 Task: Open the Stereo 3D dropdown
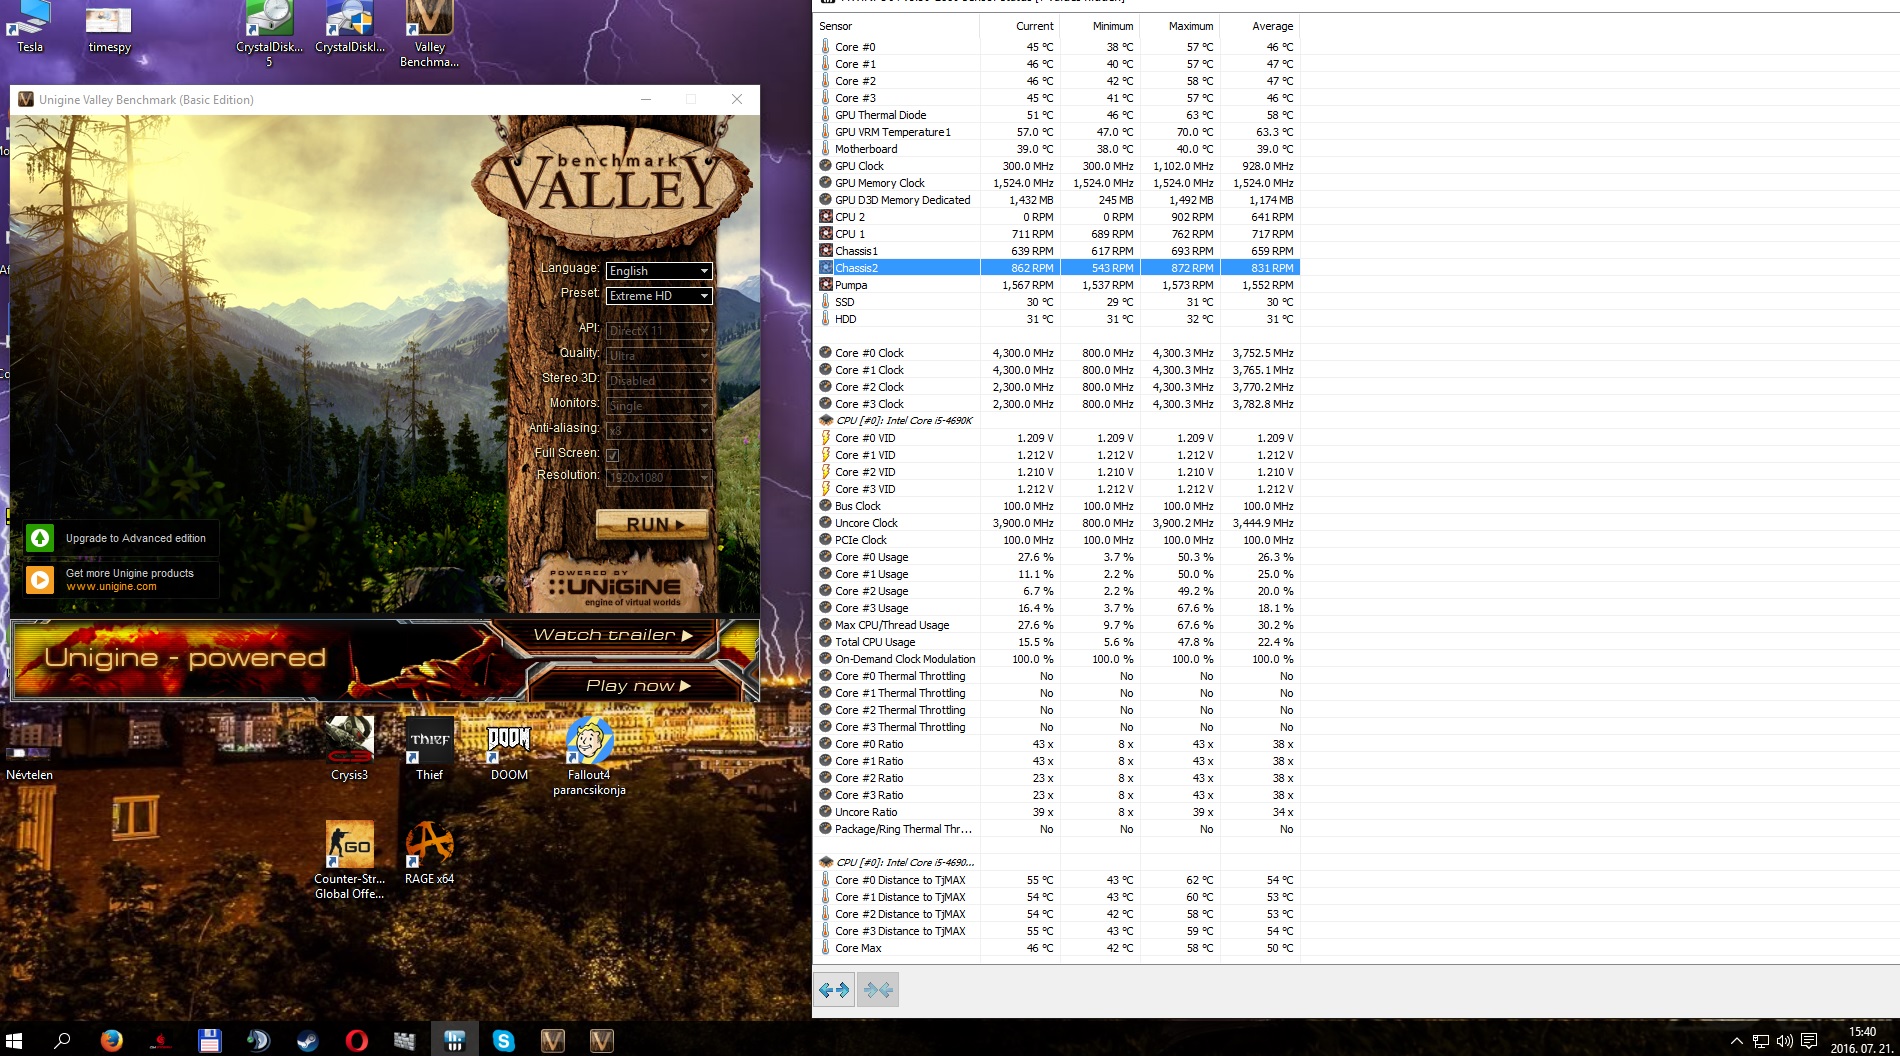pos(659,381)
